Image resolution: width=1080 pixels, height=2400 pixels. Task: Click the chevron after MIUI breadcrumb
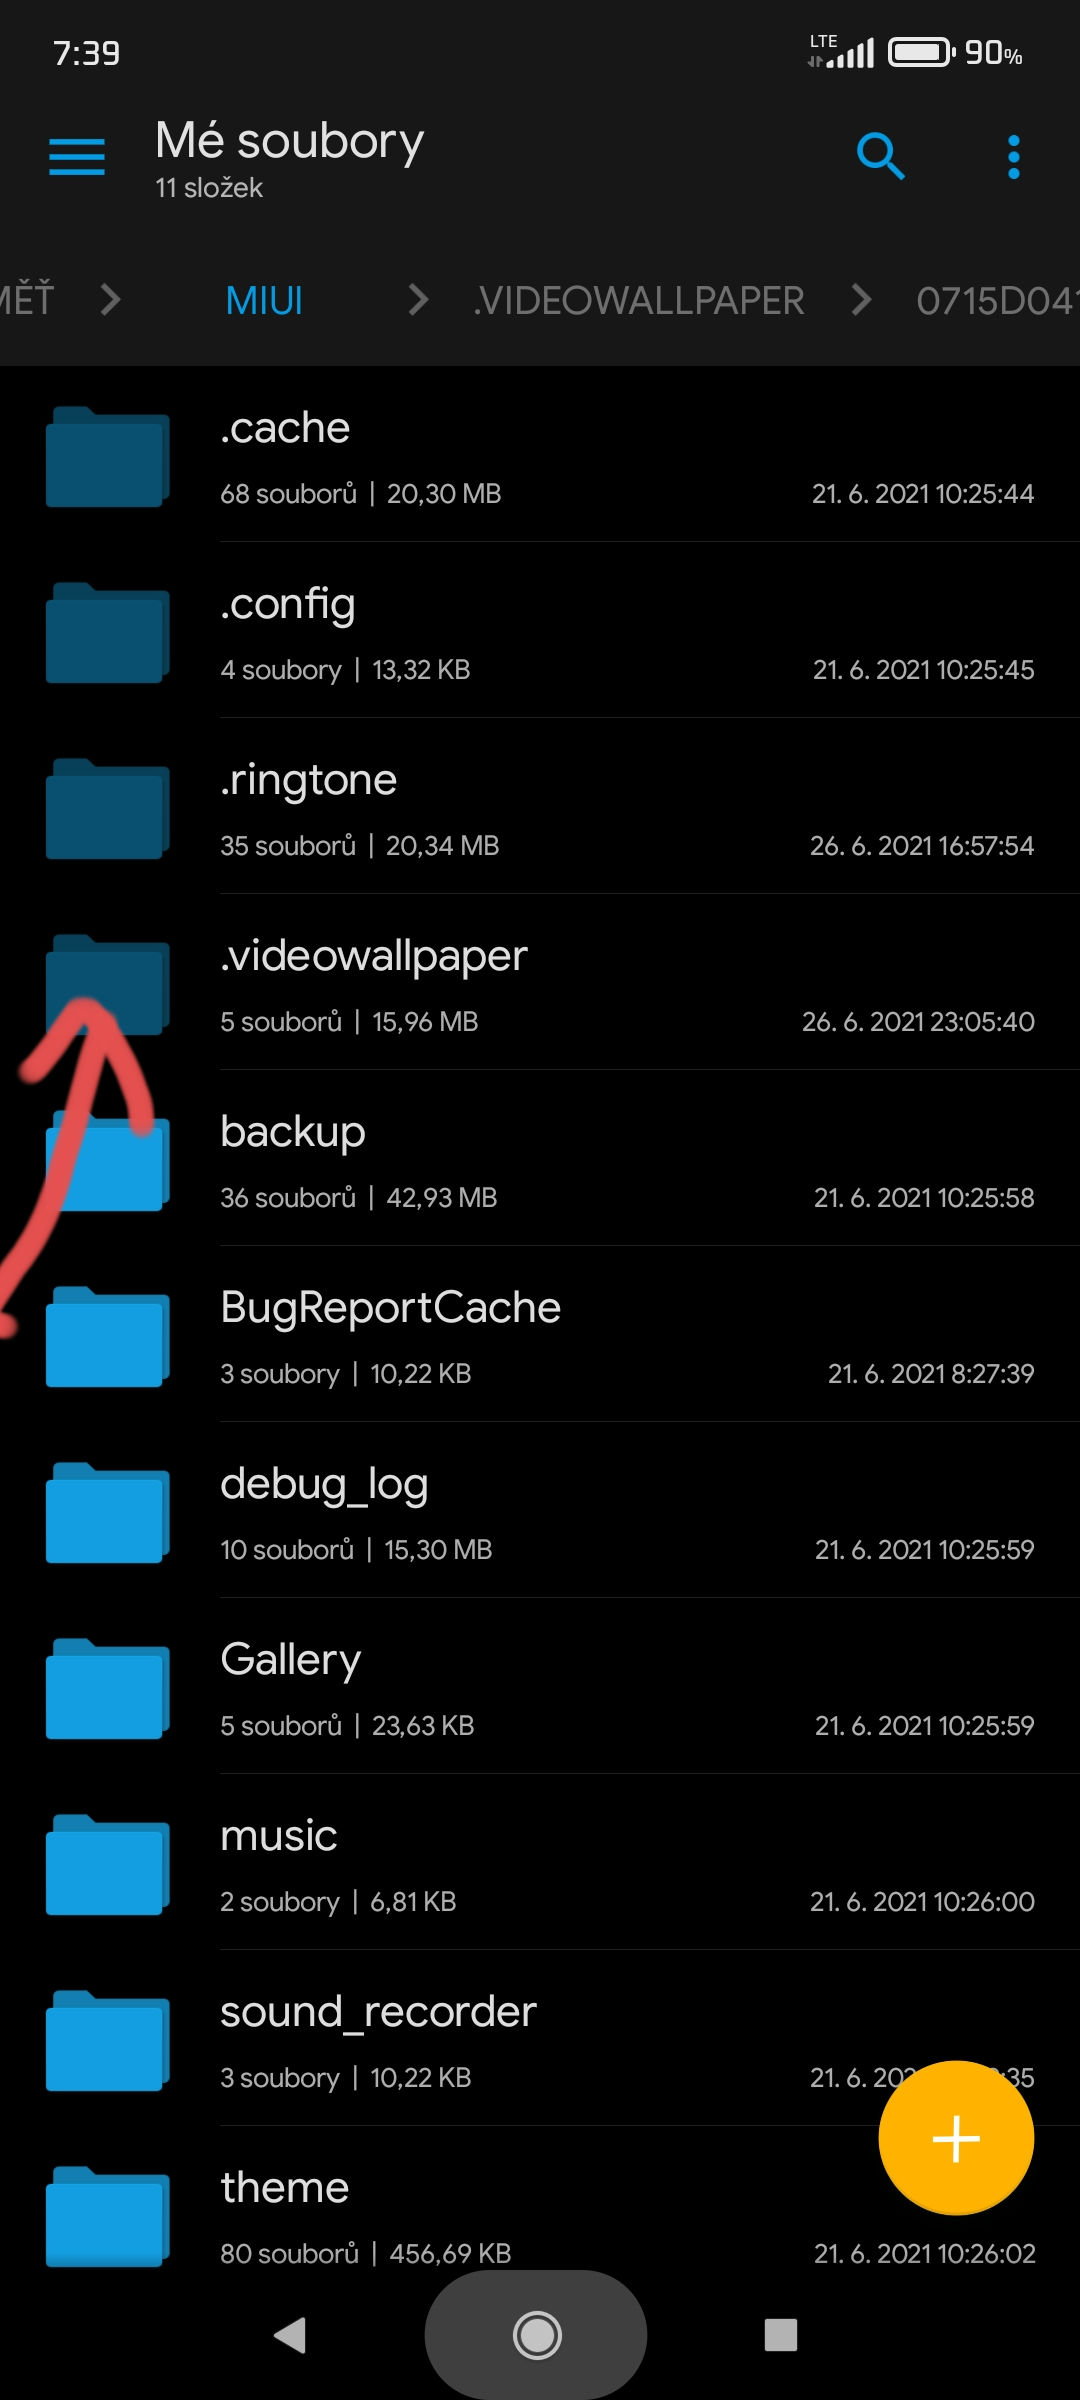(419, 299)
